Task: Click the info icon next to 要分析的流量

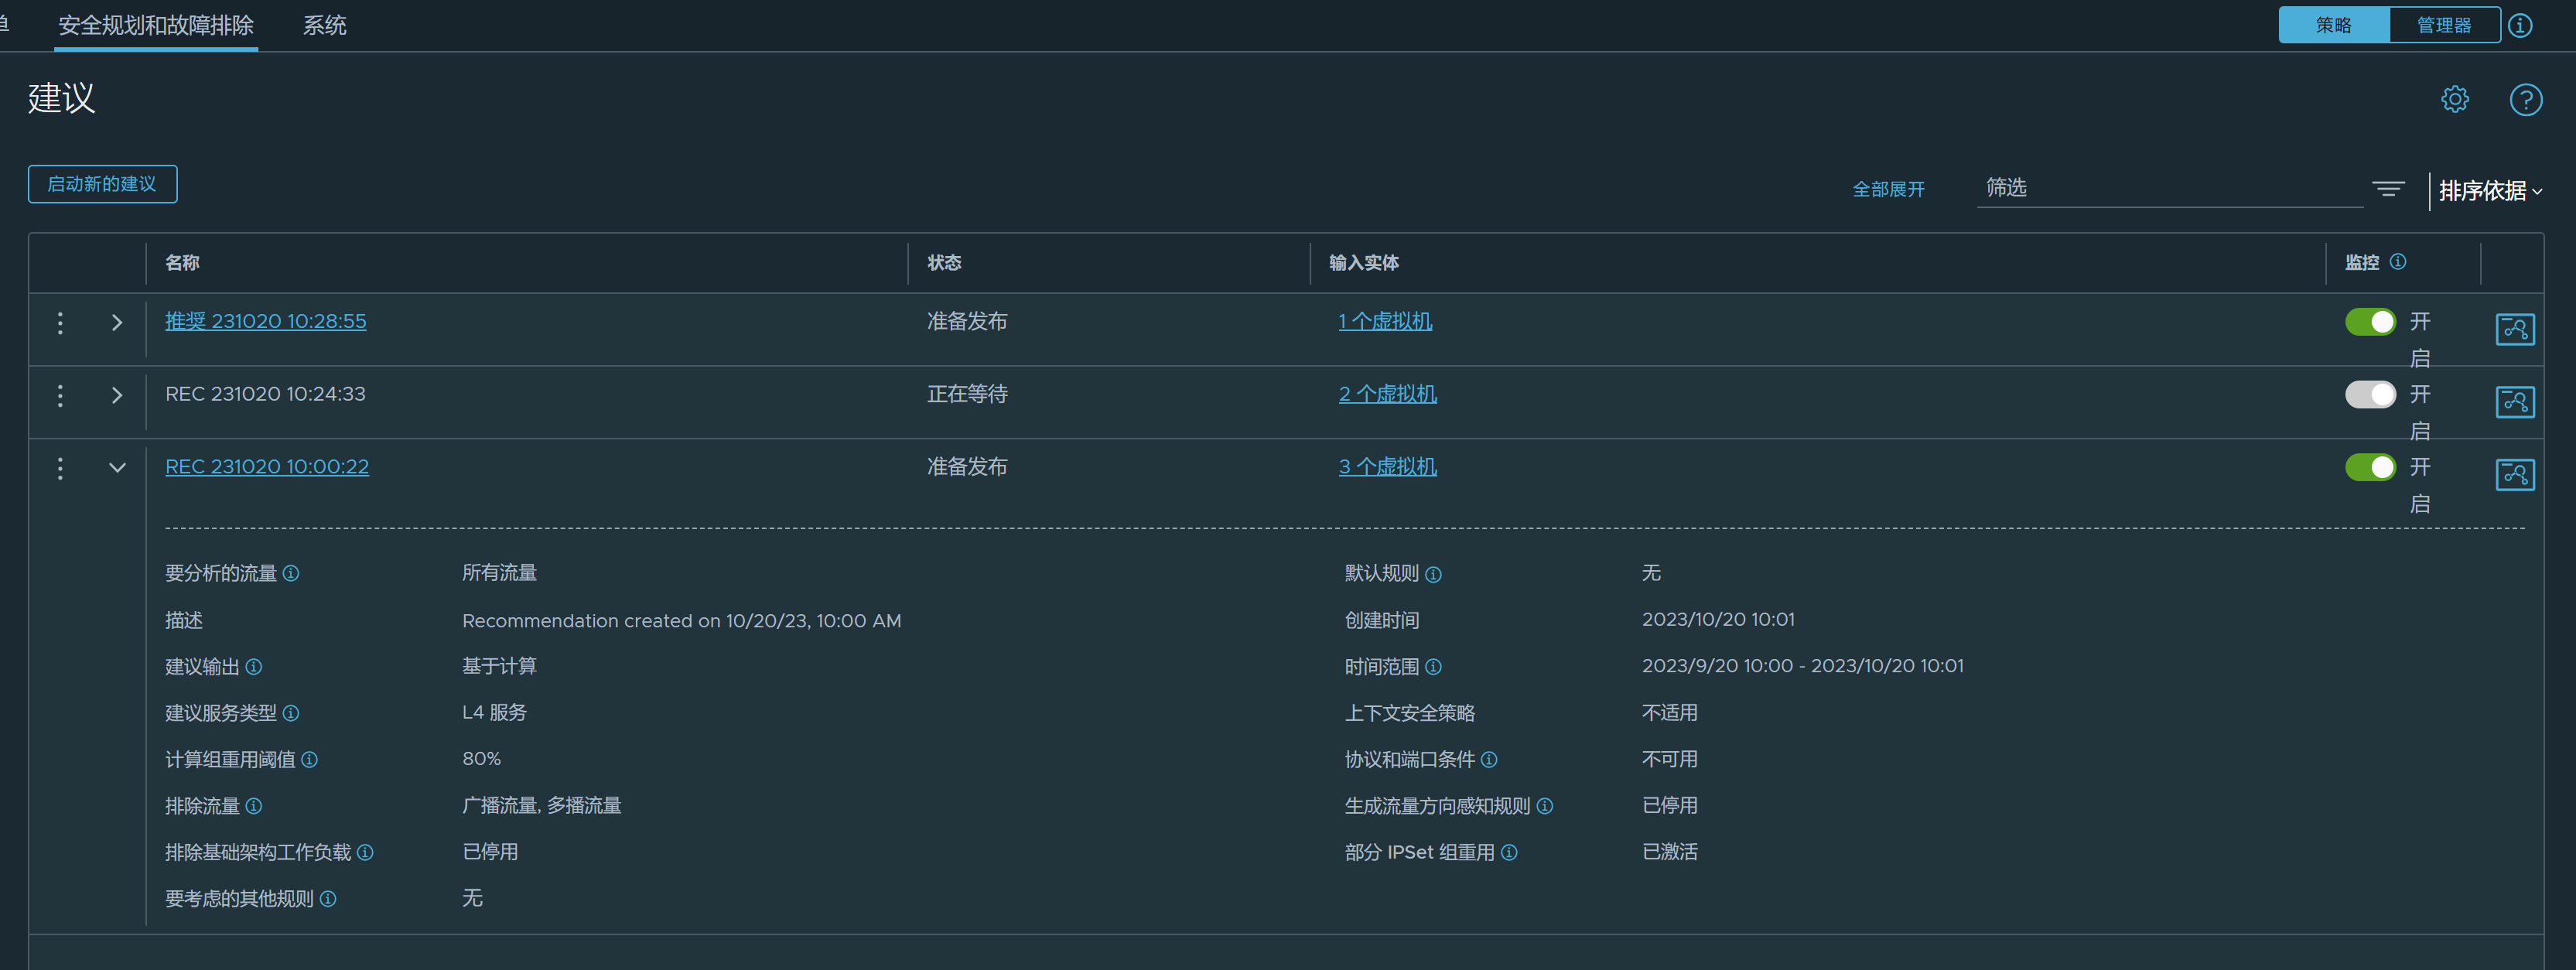Action: 291,573
